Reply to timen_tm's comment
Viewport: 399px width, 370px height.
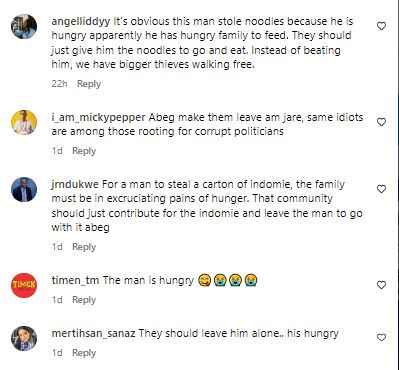[x=84, y=300]
